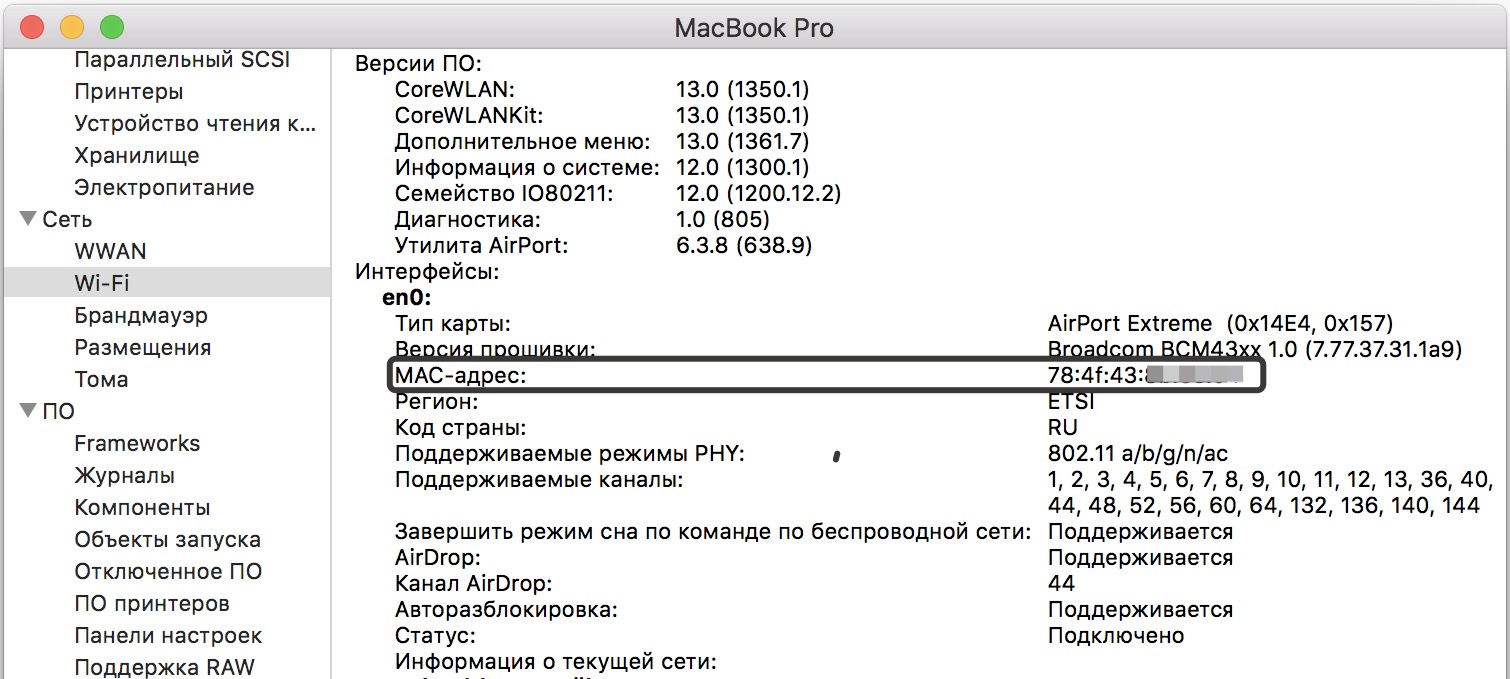Viewport: 1510px width, 679px height.
Task: Click the Диагностика: label
Action: 468,219
